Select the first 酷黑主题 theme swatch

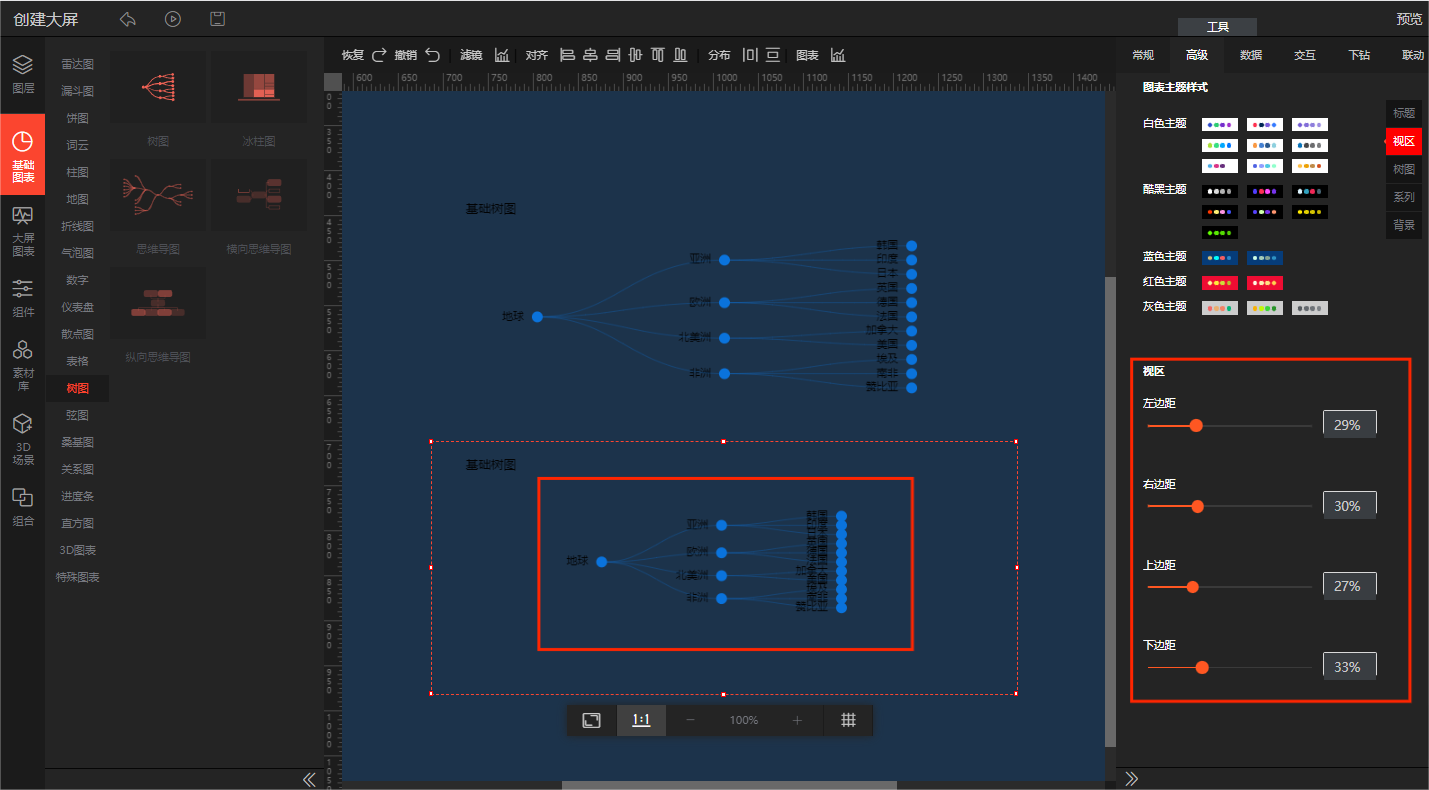tap(1220, 191)
